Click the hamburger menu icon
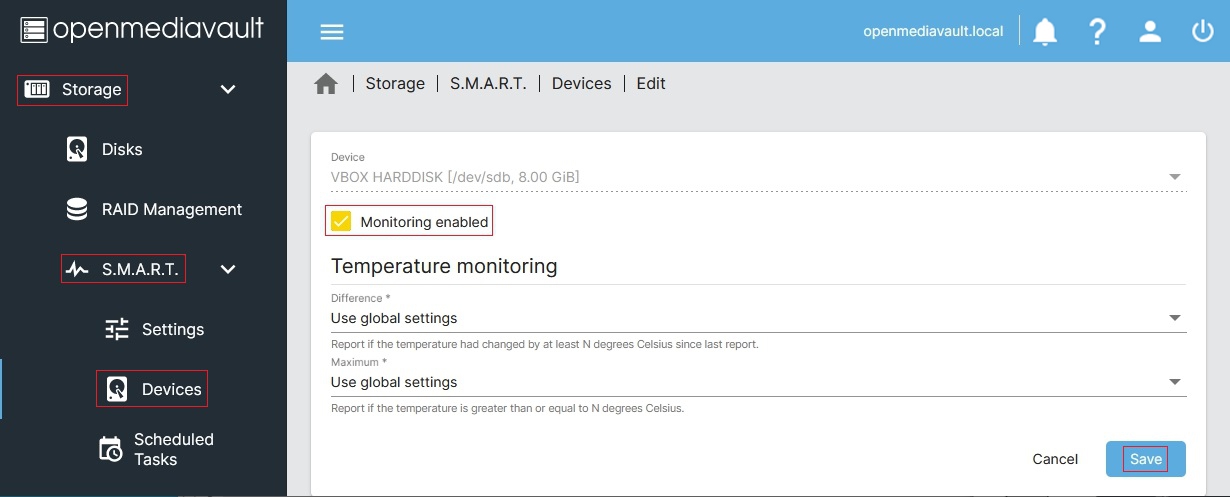Image resolution: width=1230 pixels, height=497 pixels. 331,31
